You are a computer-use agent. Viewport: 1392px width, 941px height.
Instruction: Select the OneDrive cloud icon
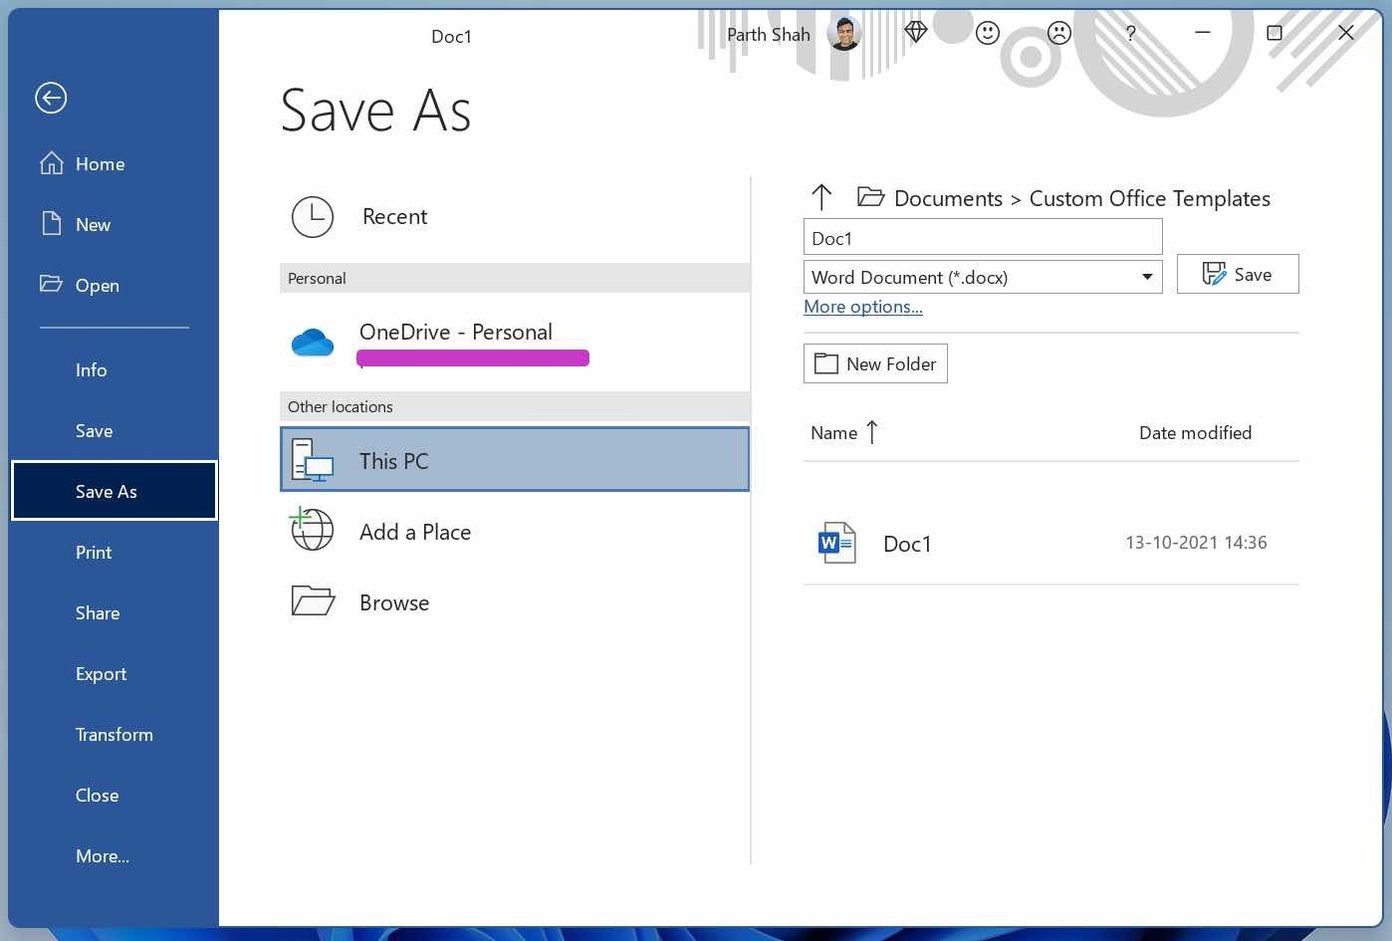[x=312, y=343]
